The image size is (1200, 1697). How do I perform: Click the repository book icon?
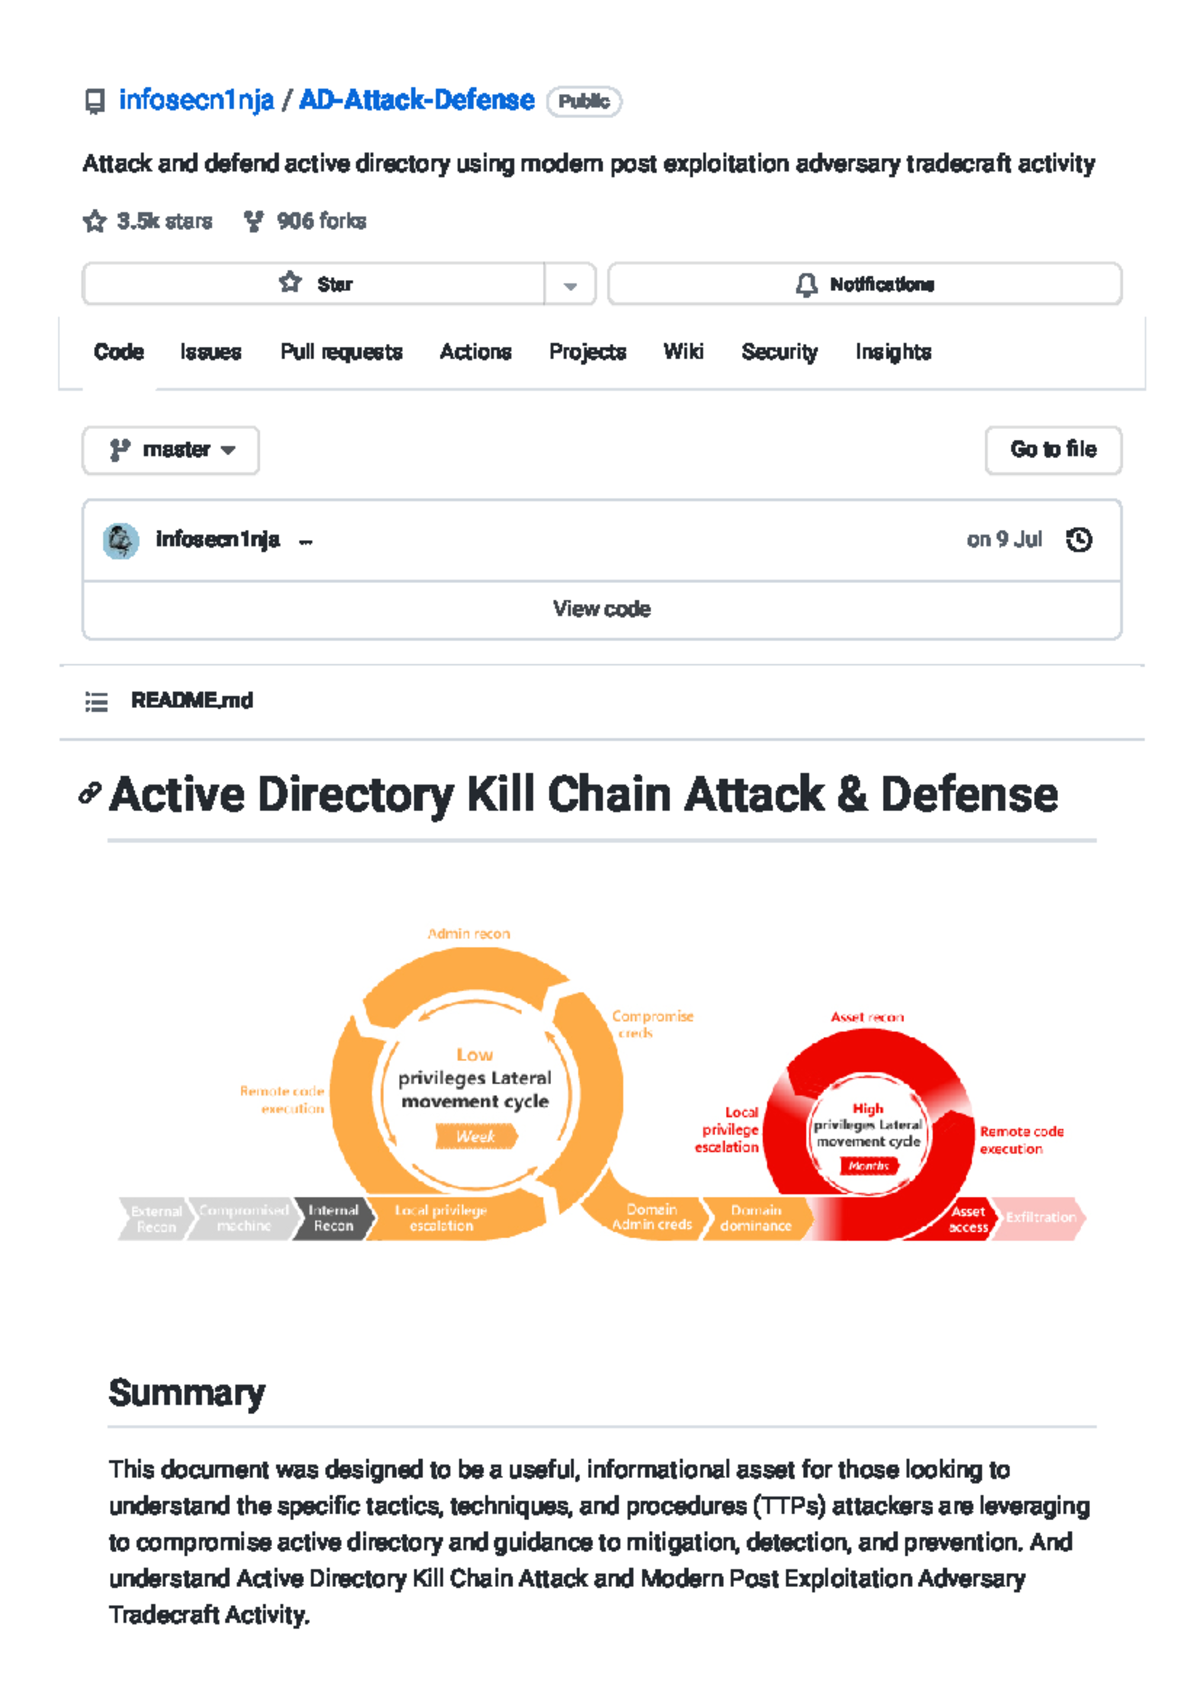click(94, 101)
